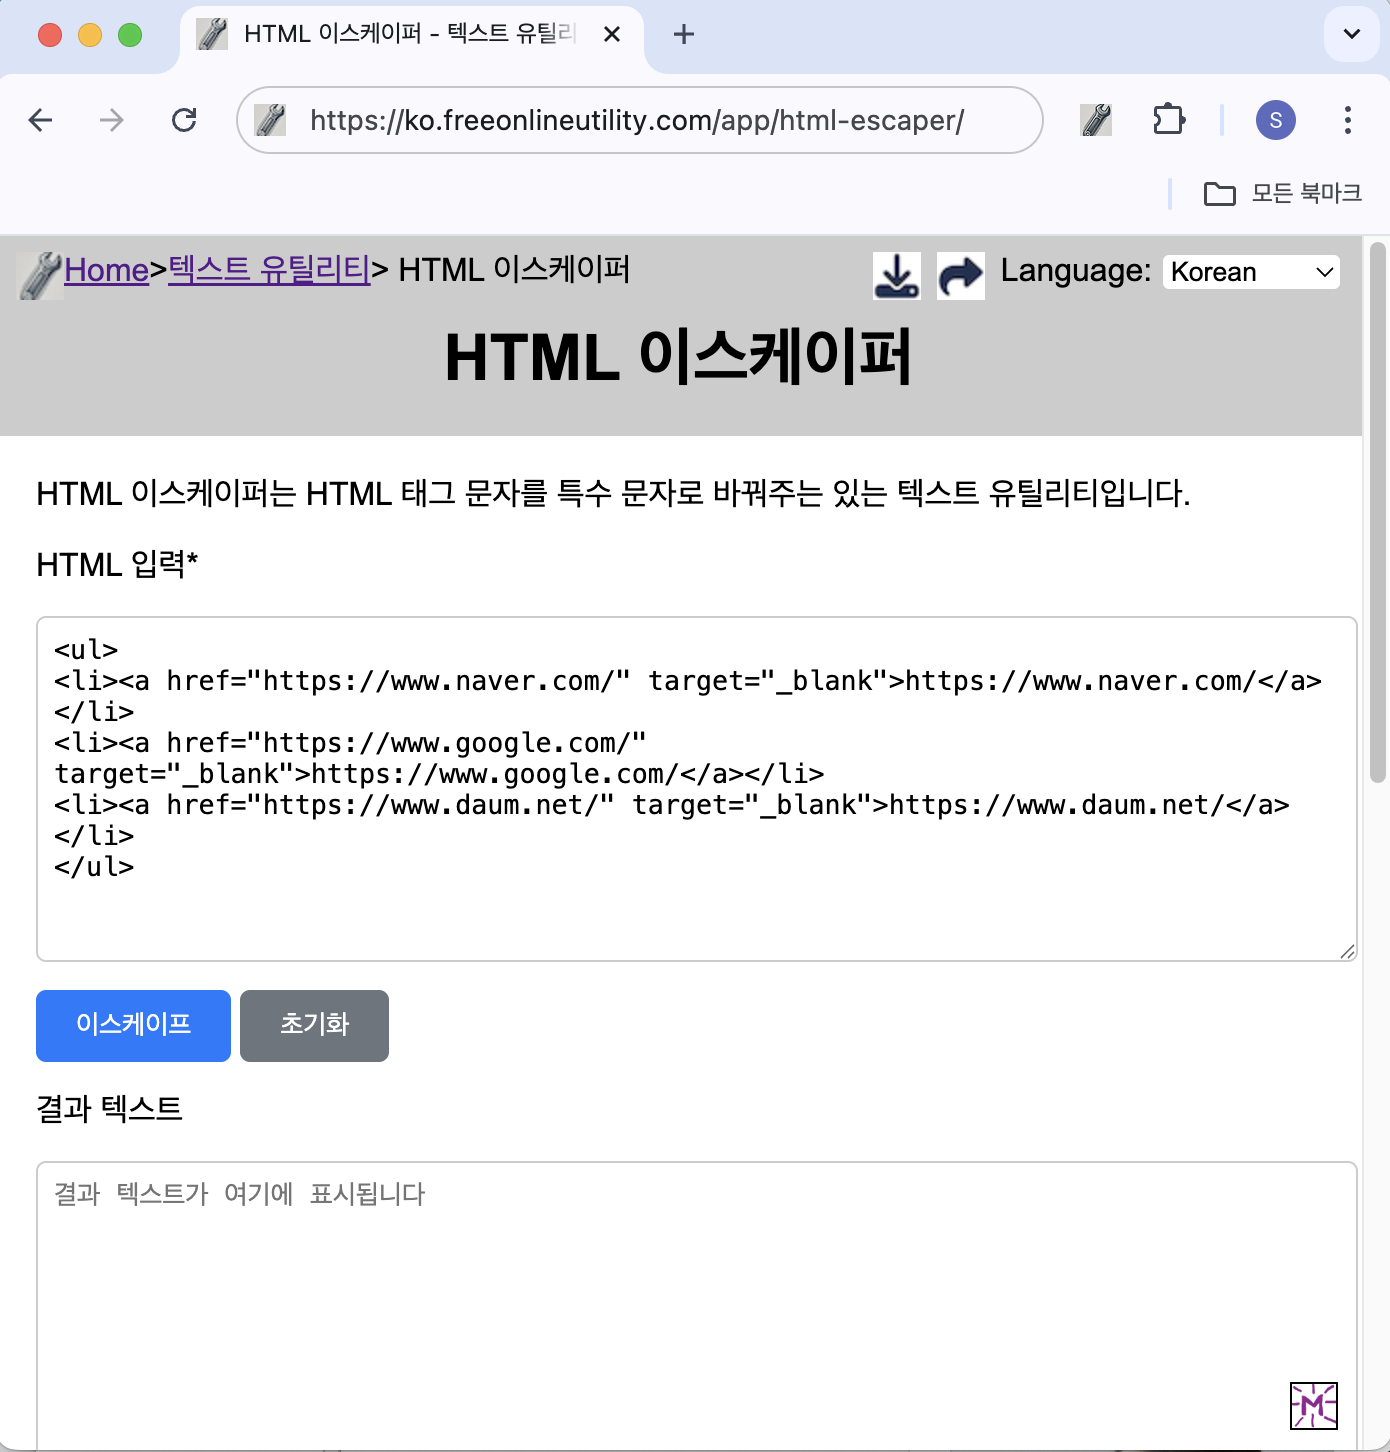1390x1452 pixels.
Task: Open a new tab with plus button
Action: [684, 34]
